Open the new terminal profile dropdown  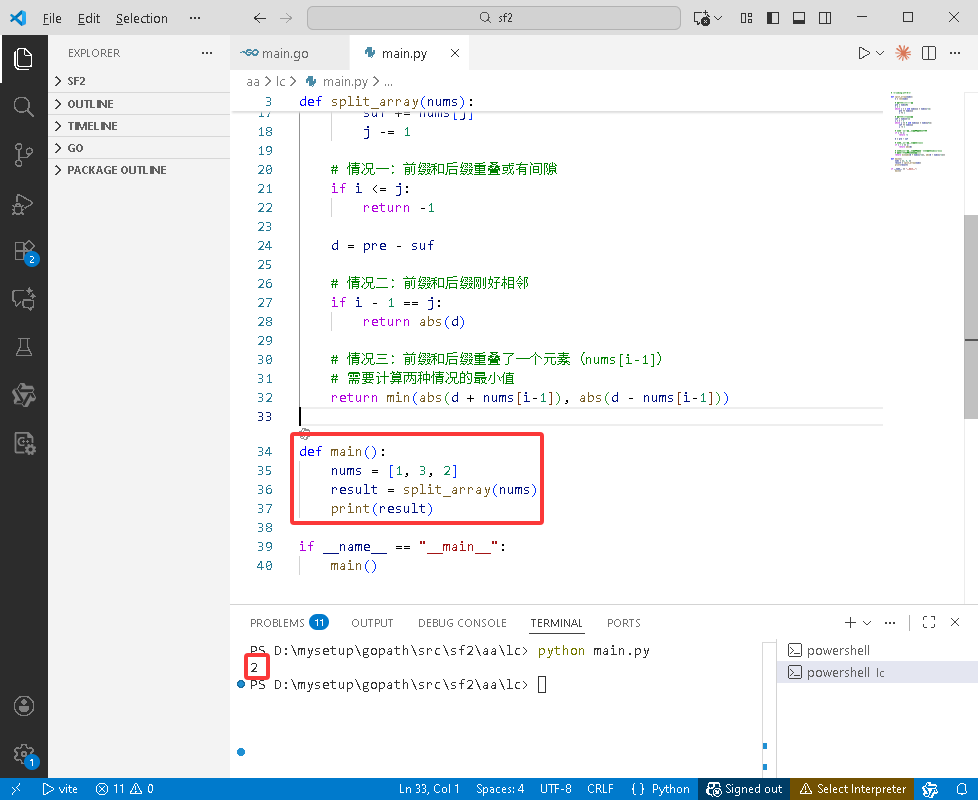coord(867,622)
